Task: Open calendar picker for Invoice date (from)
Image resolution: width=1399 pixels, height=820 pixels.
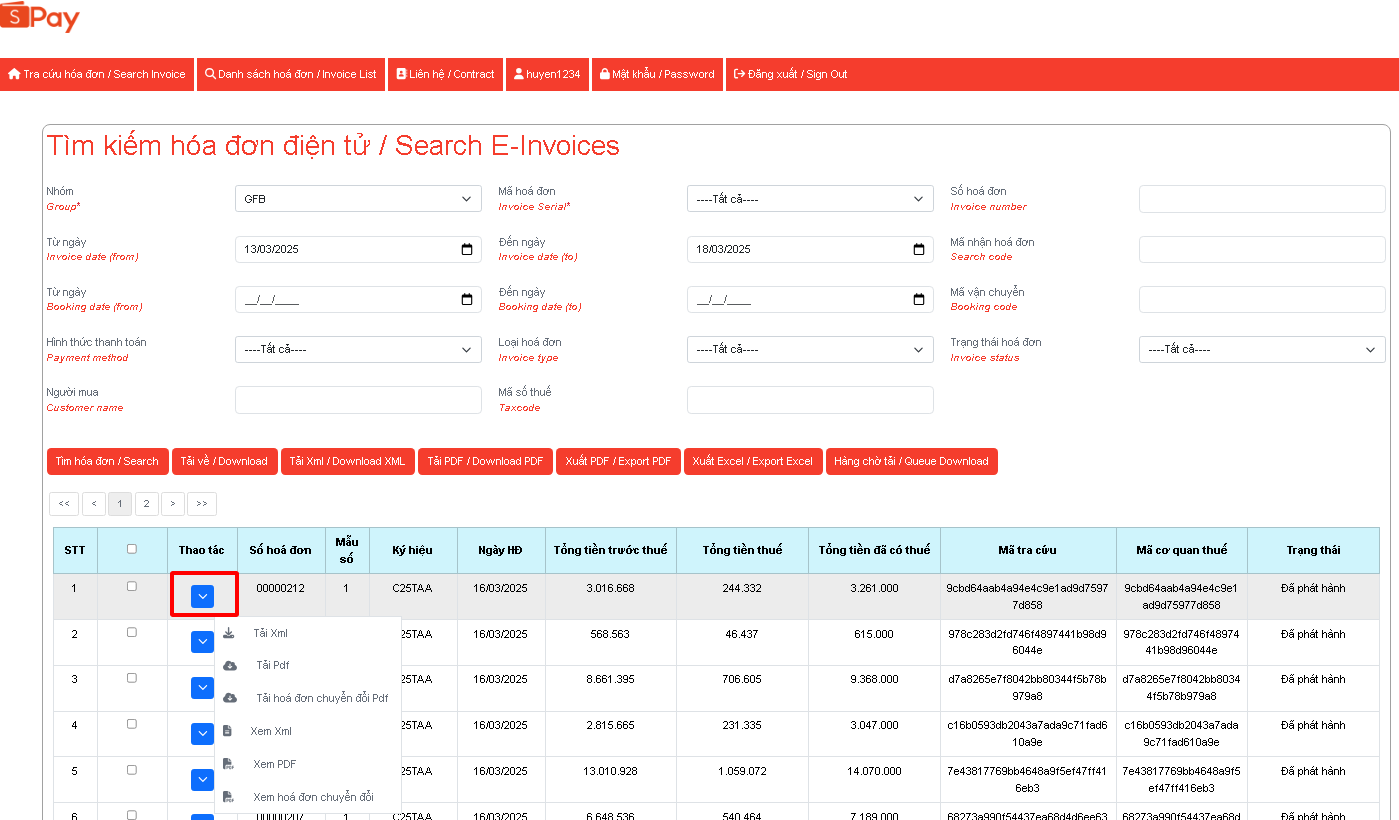Action: (467, 249)
